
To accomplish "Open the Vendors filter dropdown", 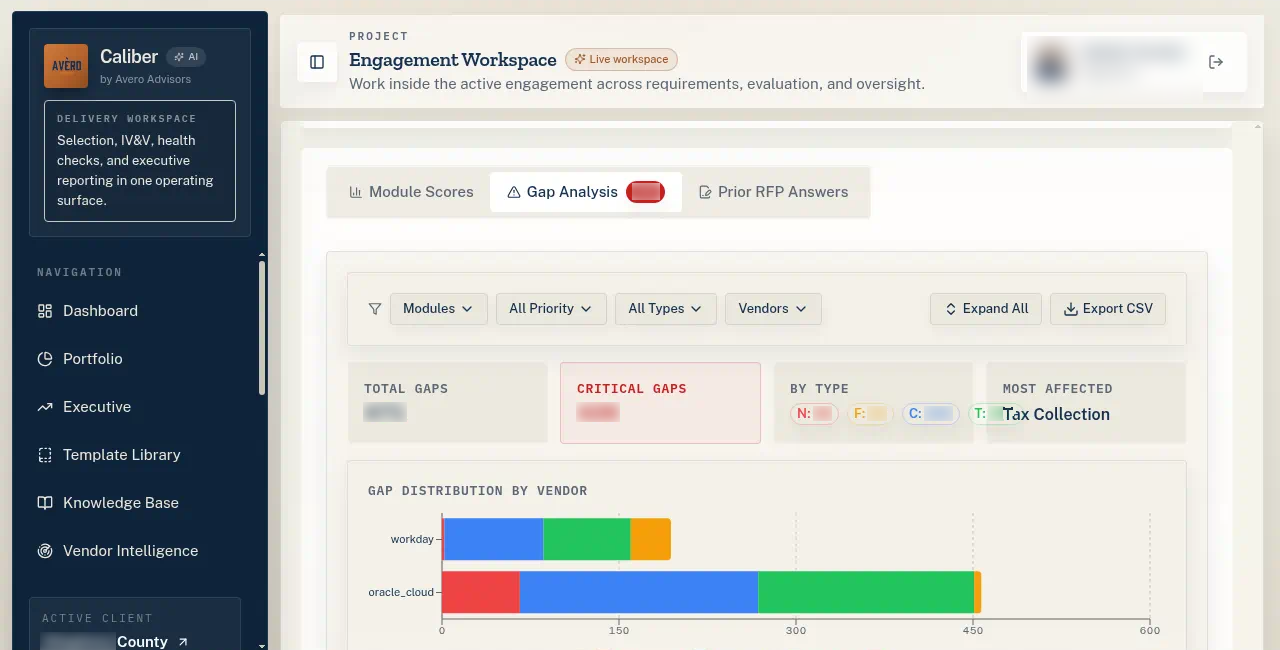I will (x=773, y=309).
